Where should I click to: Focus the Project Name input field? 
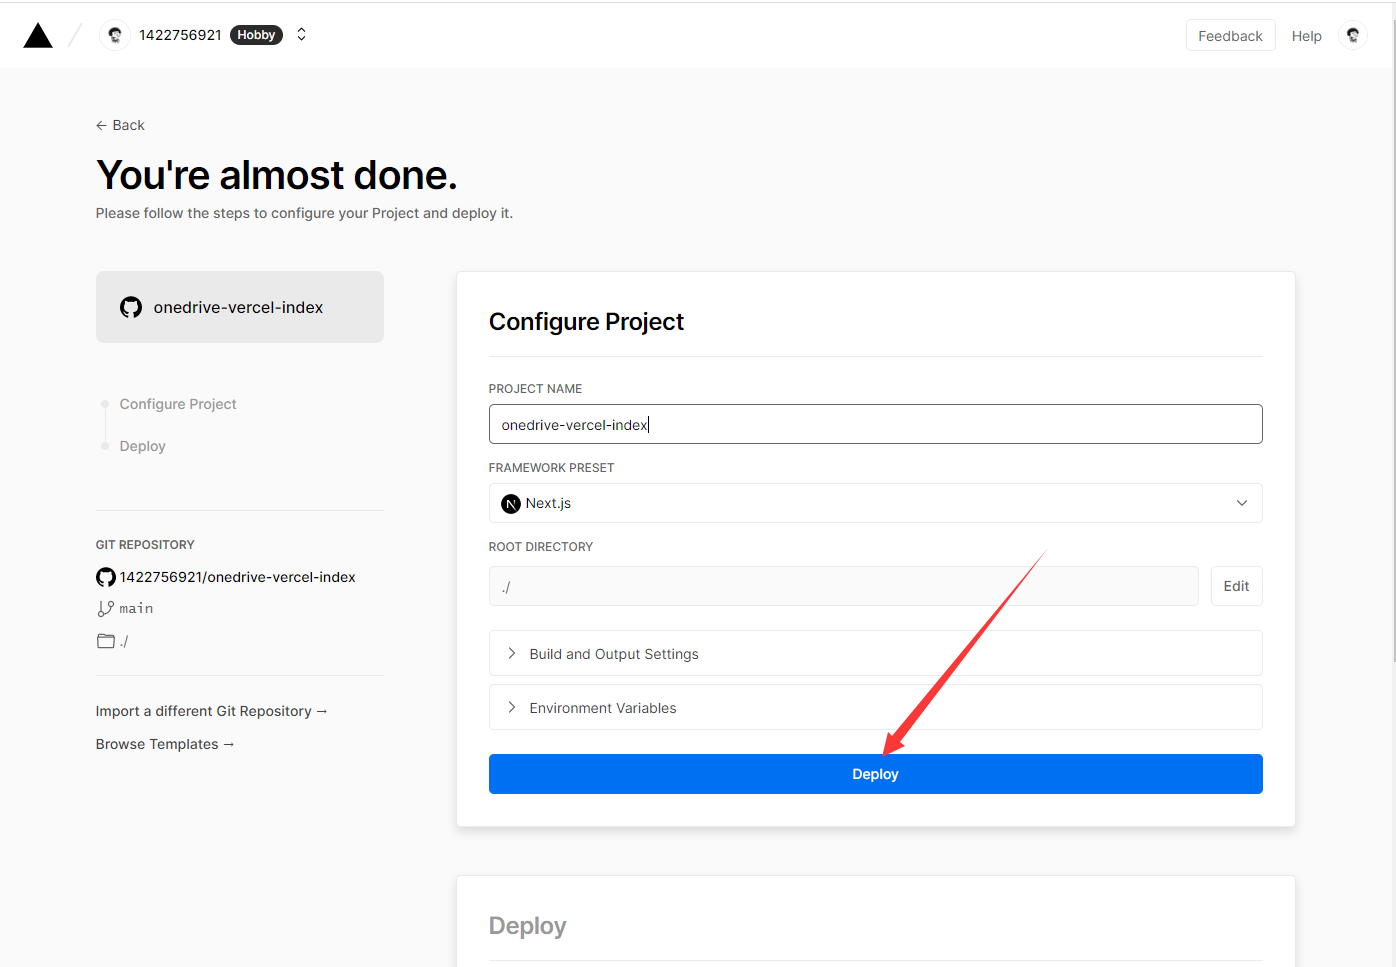(875, 424)
